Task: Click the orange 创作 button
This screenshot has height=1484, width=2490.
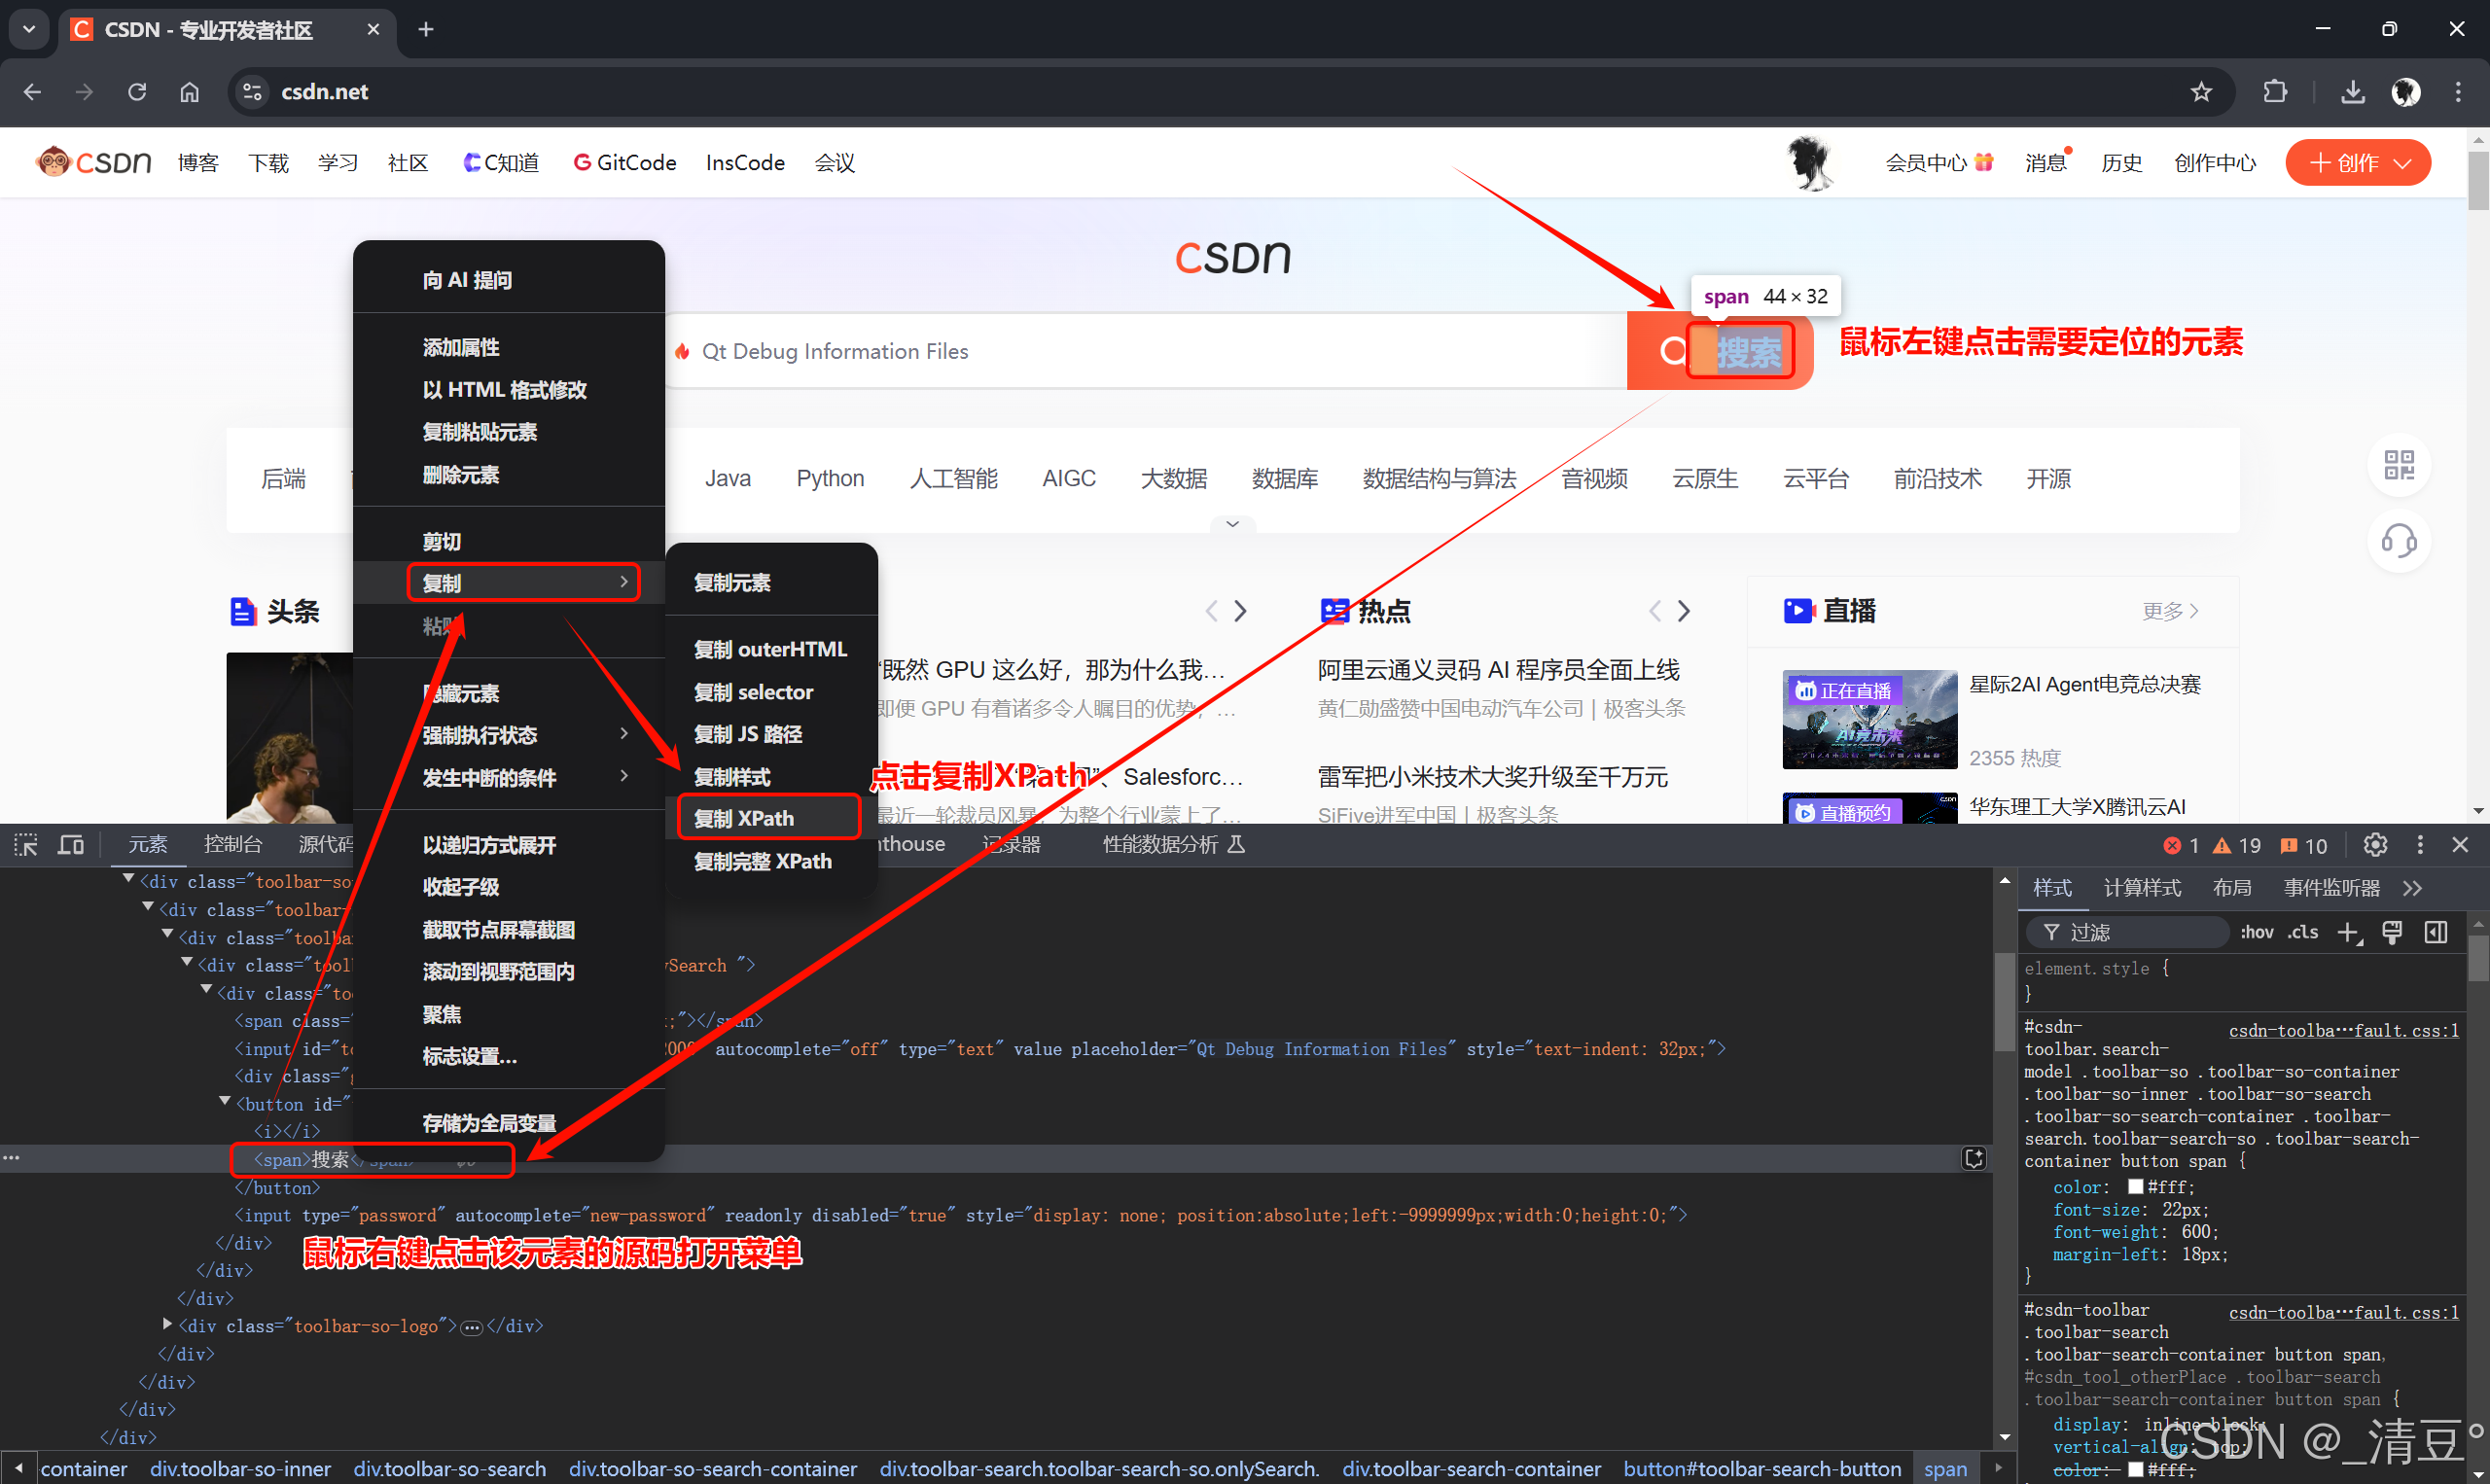Action: click(2357, 162)
